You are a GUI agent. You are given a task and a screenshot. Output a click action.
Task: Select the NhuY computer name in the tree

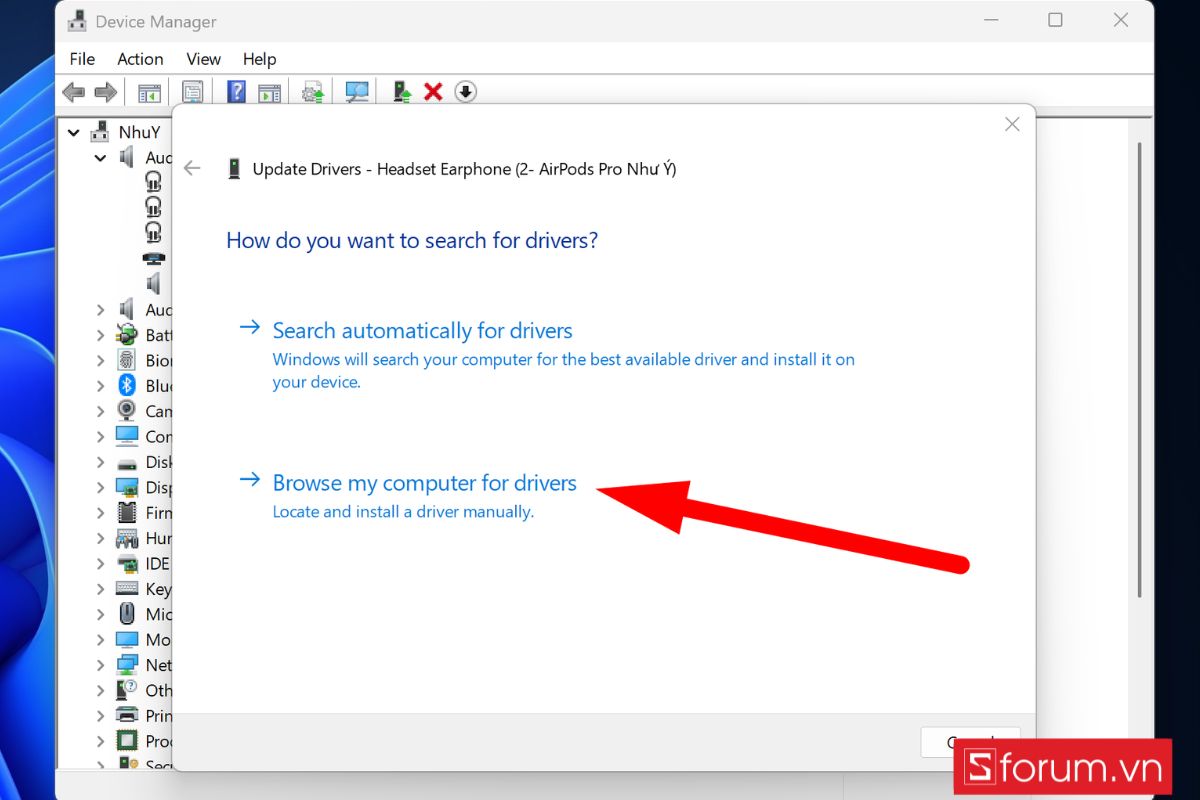point(139,132)
